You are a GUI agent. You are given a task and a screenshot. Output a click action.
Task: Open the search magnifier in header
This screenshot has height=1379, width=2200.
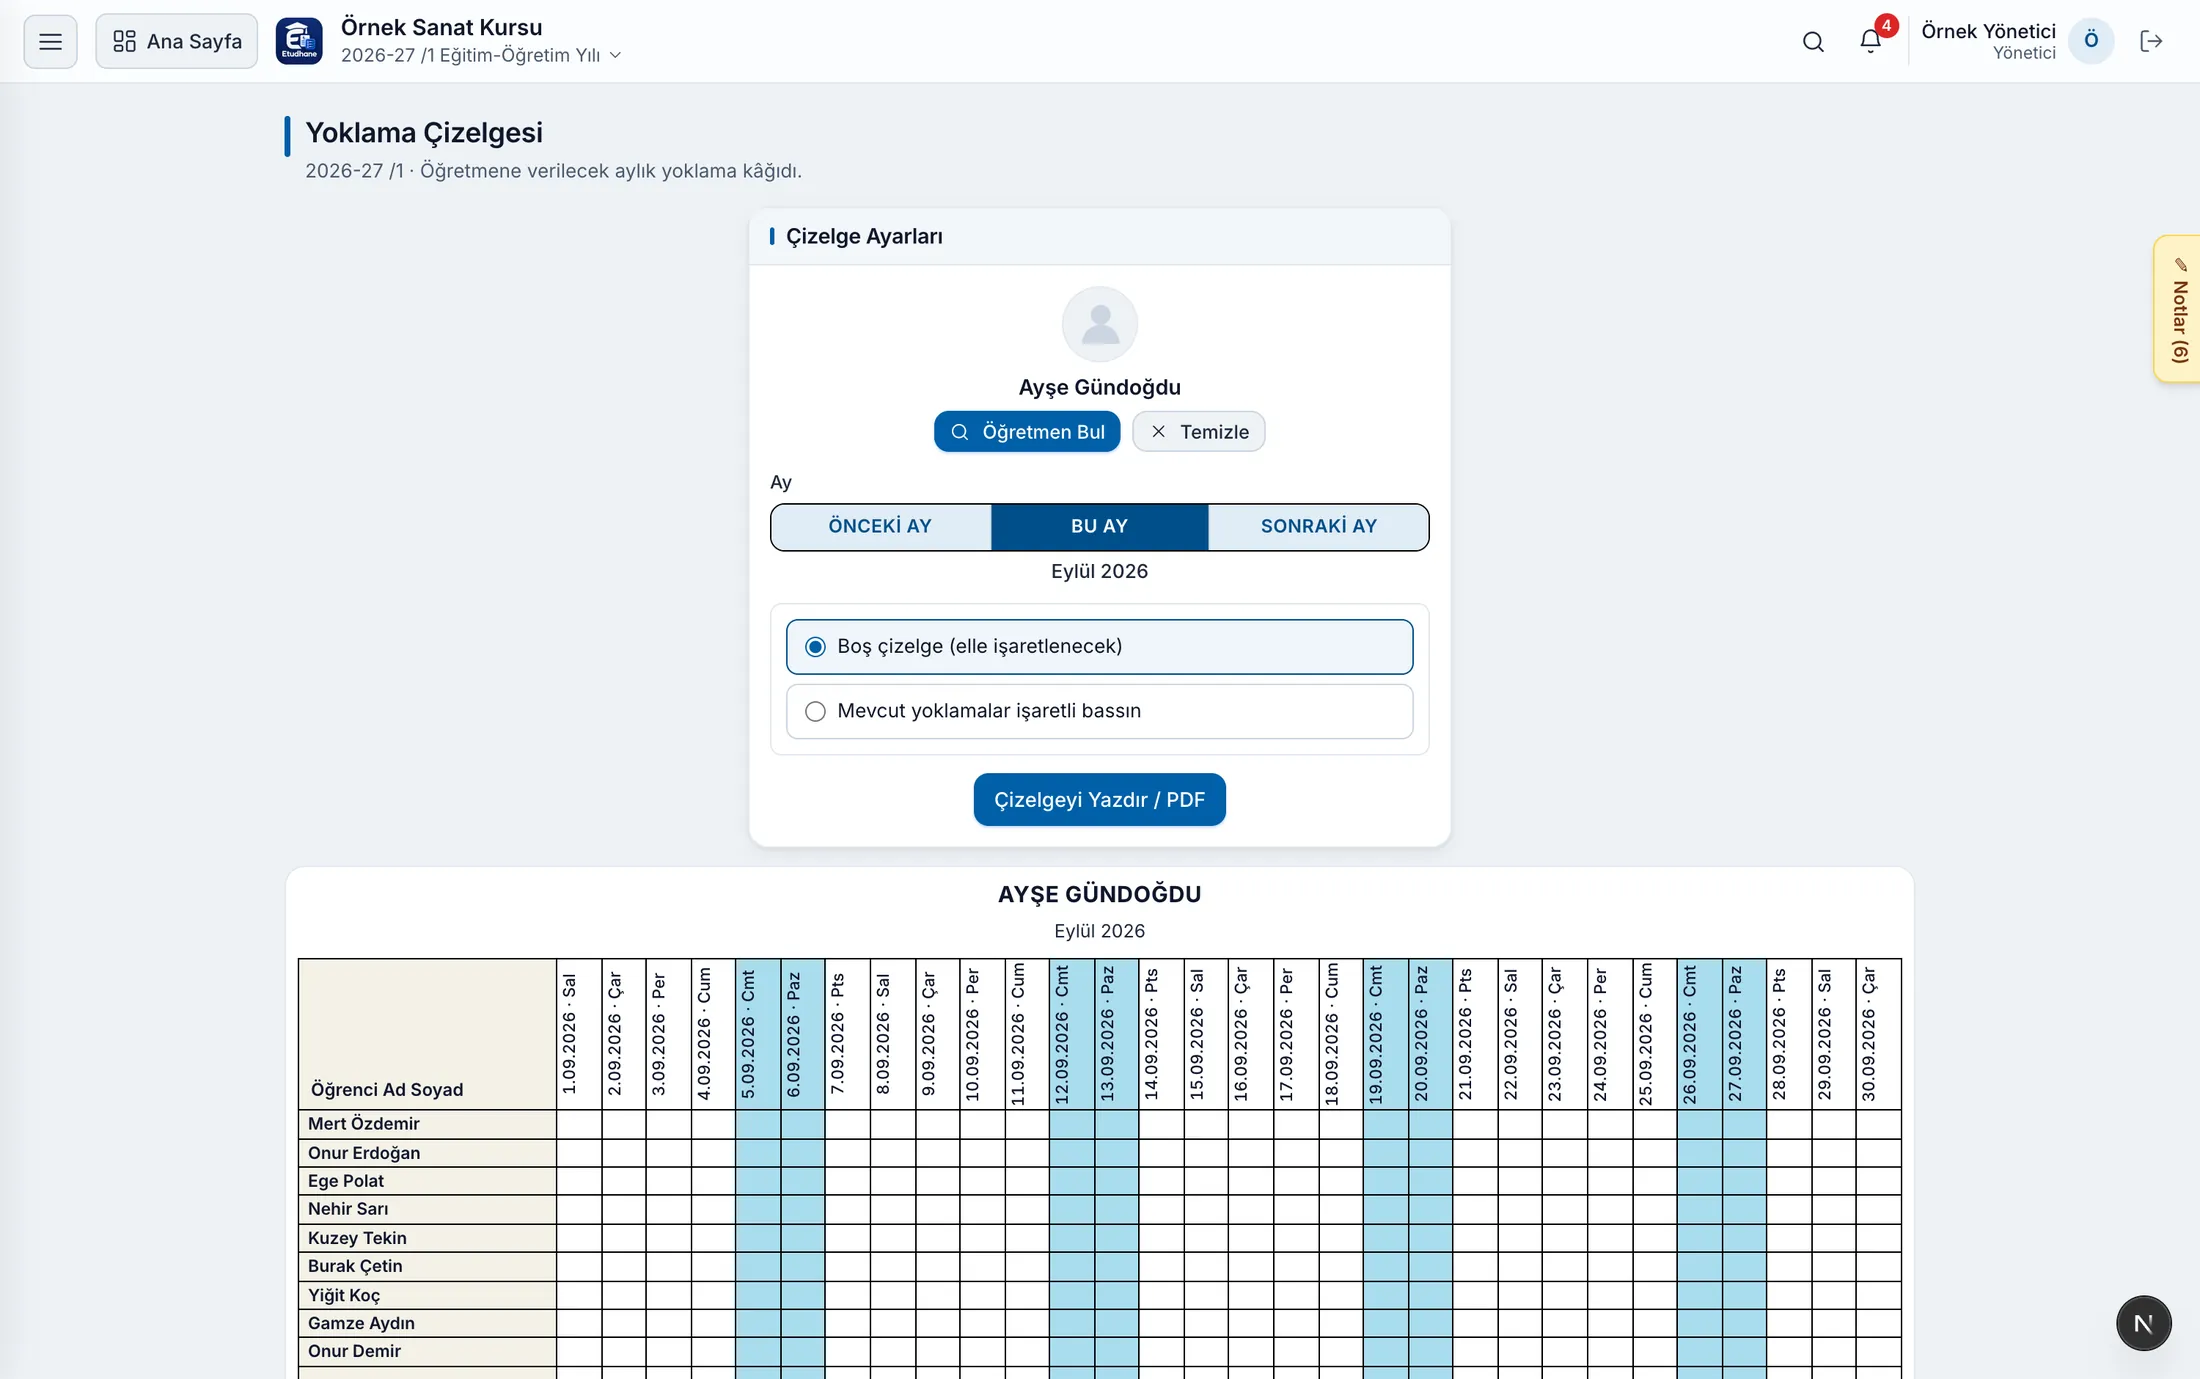tap(1813, 41)
